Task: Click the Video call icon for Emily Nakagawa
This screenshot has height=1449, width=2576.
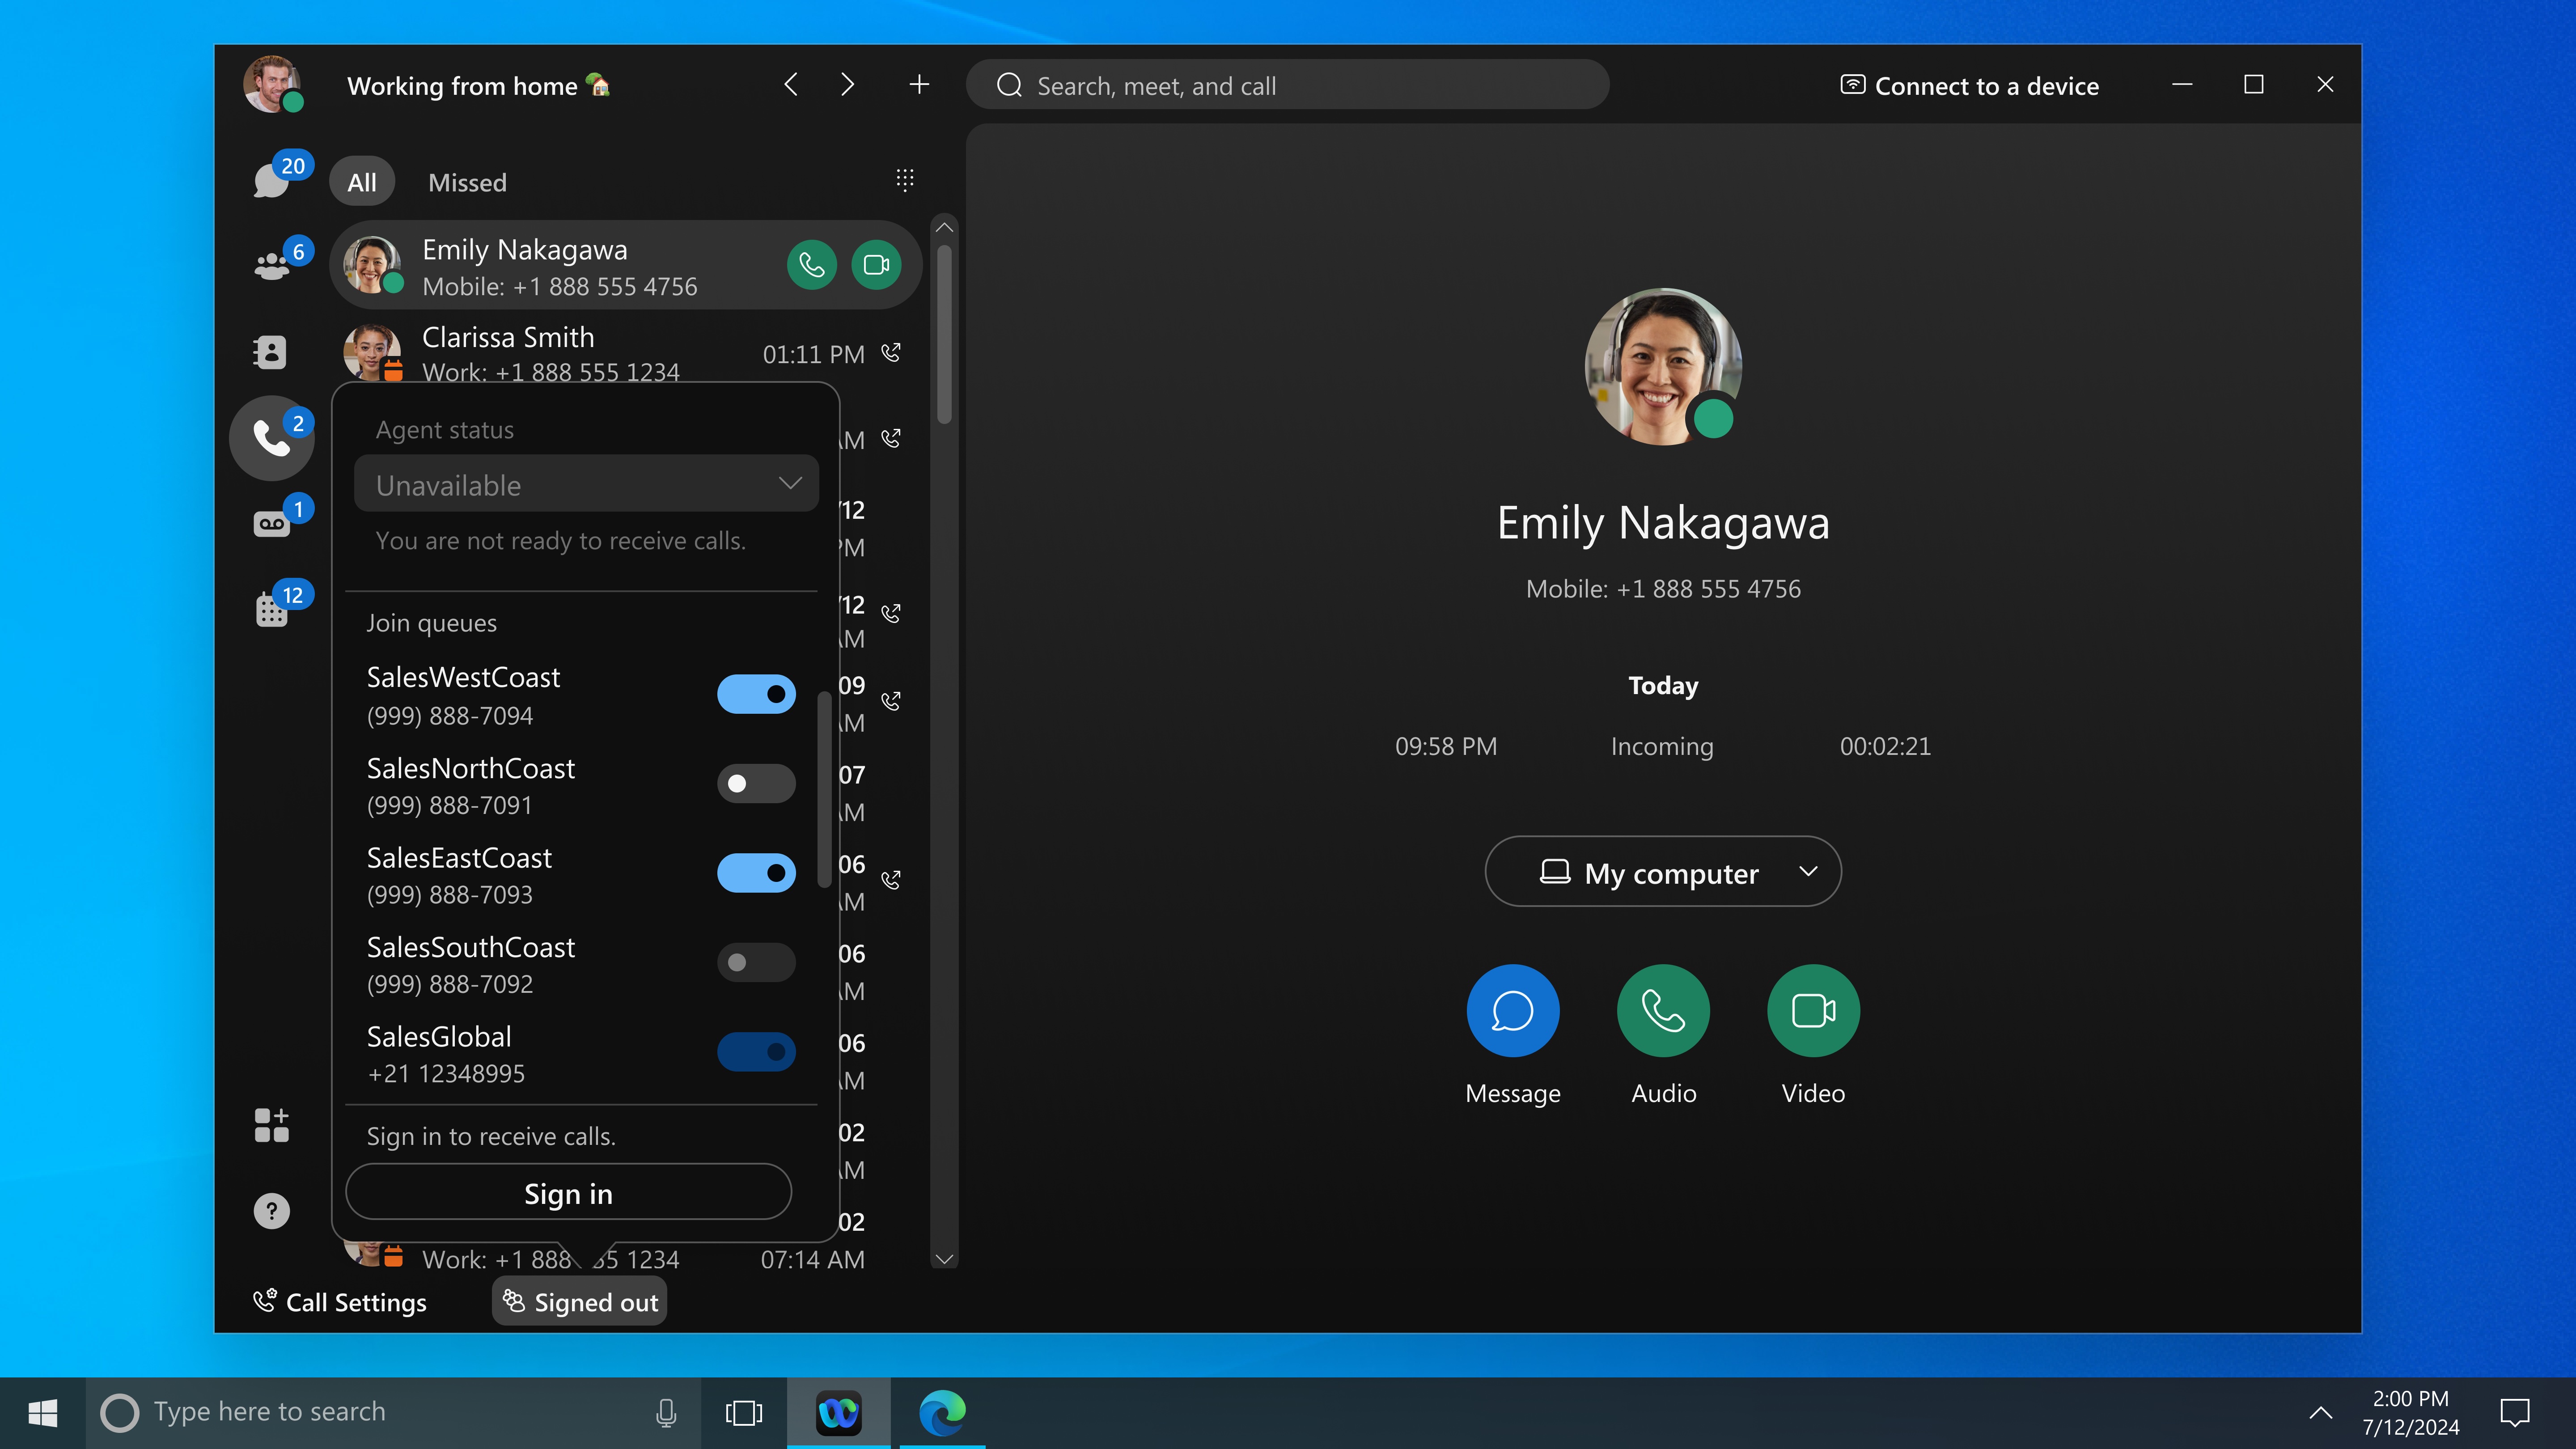Action: pos(877,265)
